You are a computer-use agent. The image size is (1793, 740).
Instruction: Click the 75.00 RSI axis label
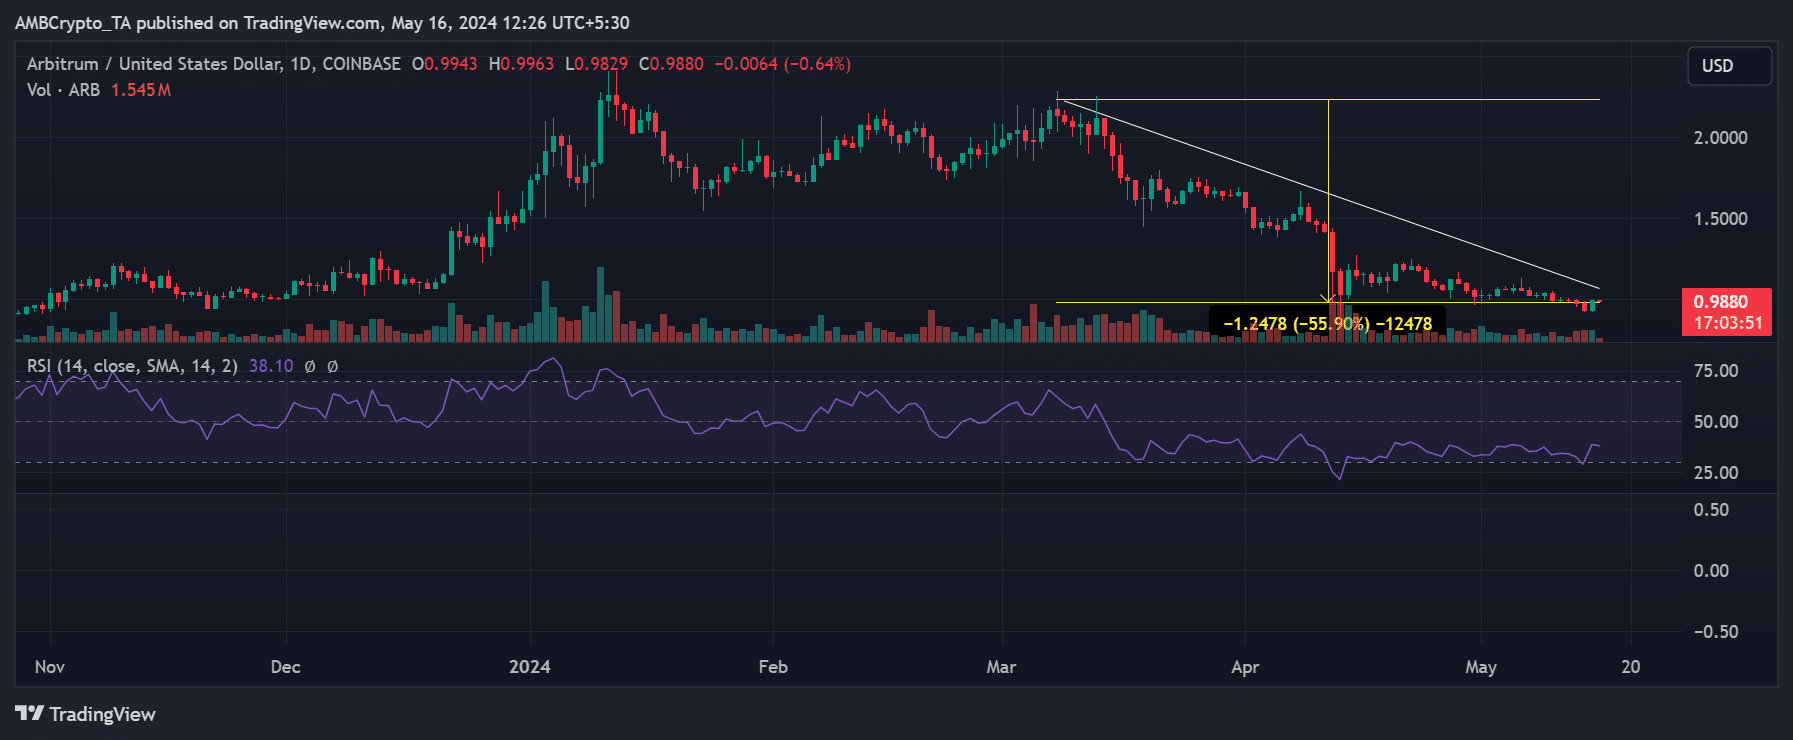1716,371
